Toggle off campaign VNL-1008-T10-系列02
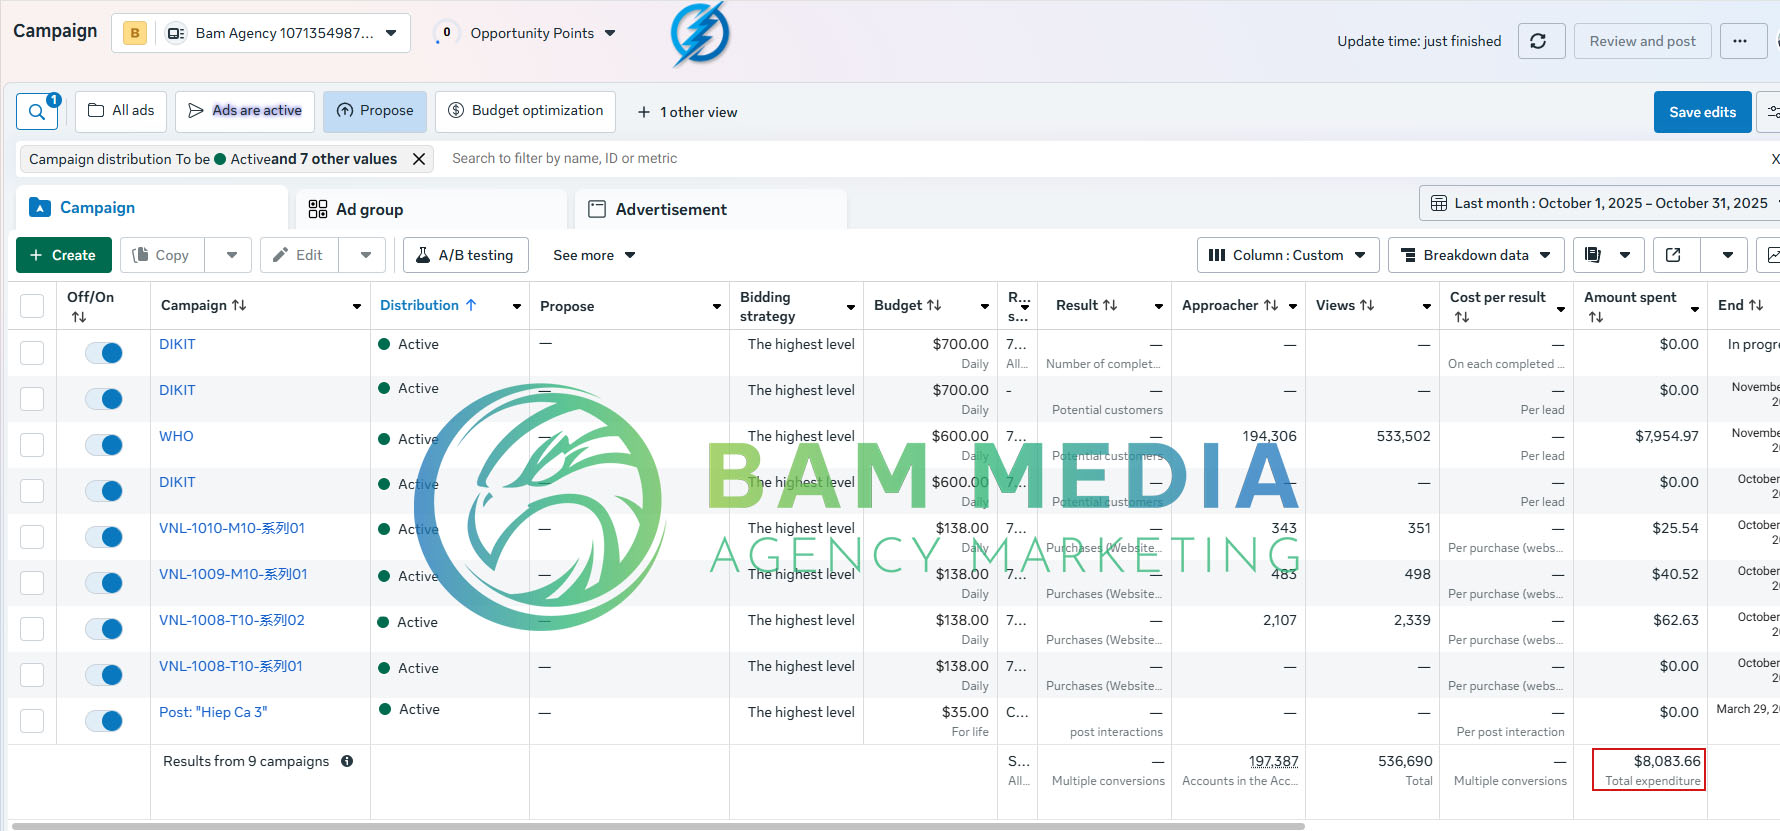The height and width of the screenshot is (831, 1780). coord(104,629)
